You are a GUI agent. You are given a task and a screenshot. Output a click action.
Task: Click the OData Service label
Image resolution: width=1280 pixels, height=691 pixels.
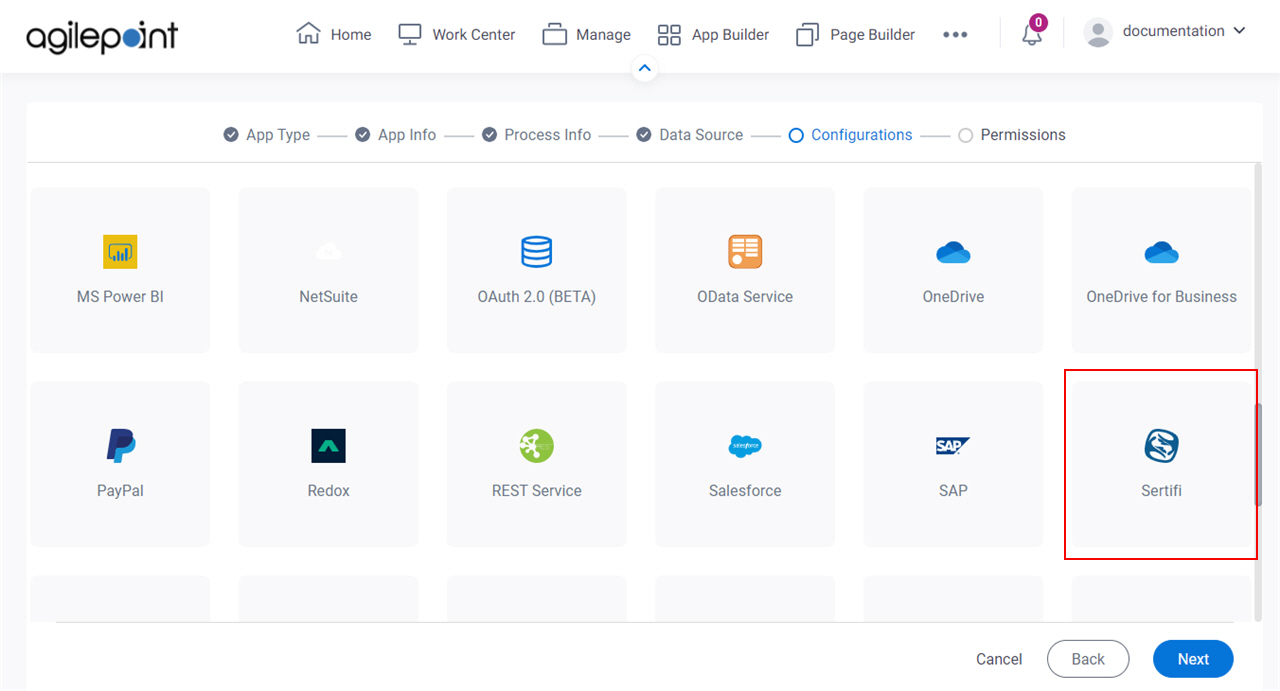pos(745,297)
